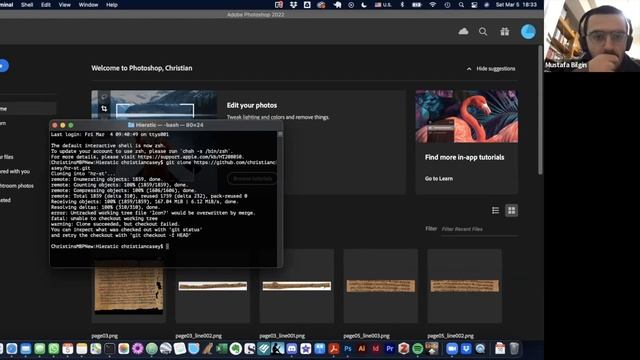Viewport: 640px width, 360px height.
Task: Open InDesign from the Dock
Action: (x=376, y=349)
